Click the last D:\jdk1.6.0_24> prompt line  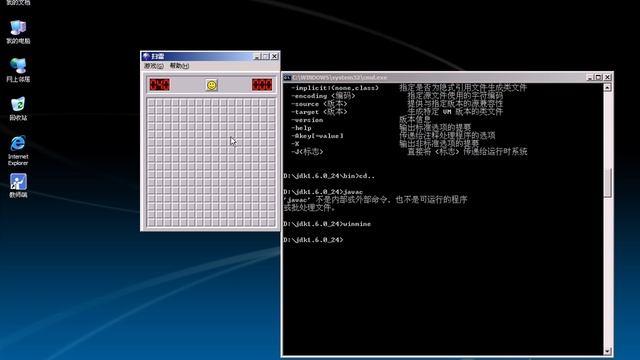click(313, 240)
